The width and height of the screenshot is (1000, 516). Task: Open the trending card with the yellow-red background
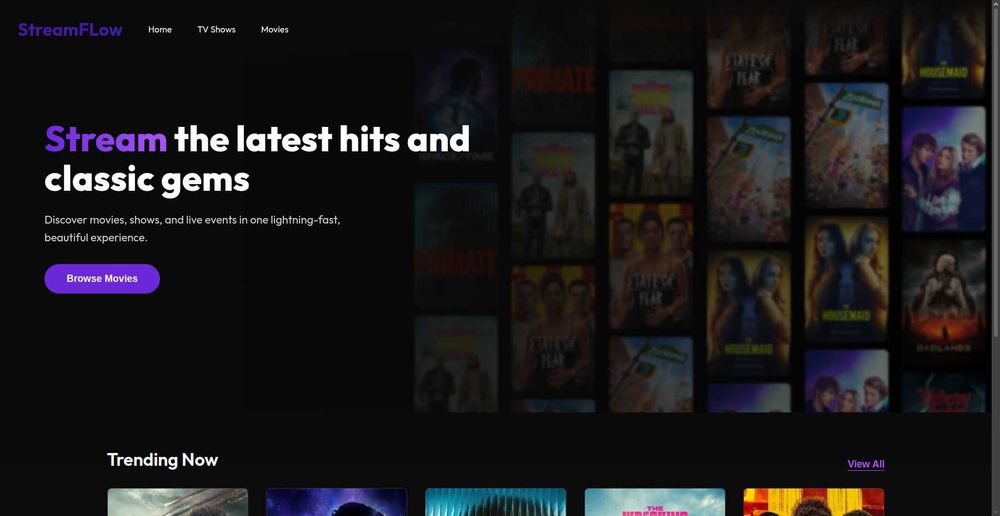tap(814, 502)
